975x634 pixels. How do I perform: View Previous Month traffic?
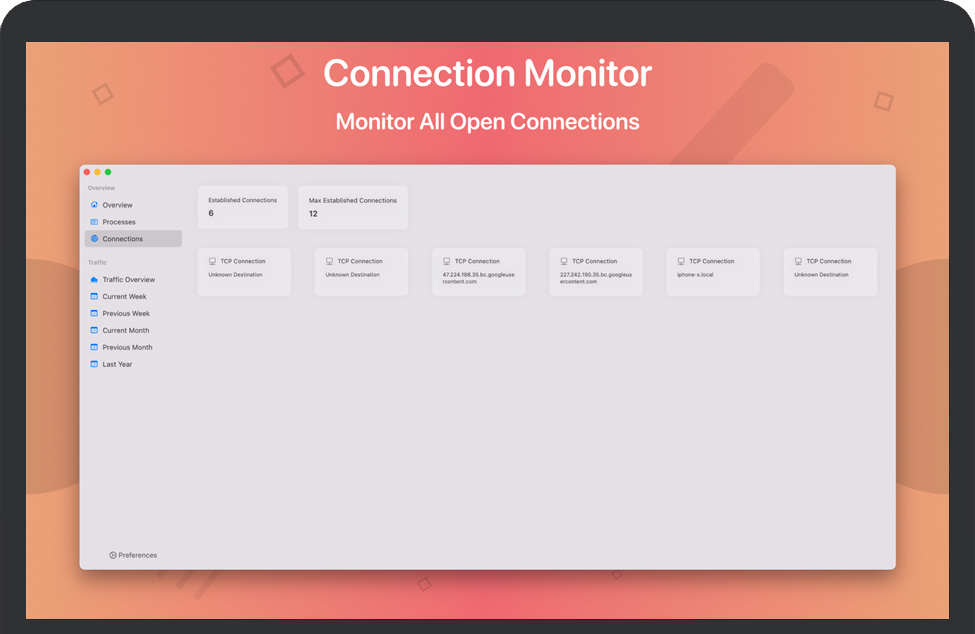pyautogui.click(x=133, y=347)
